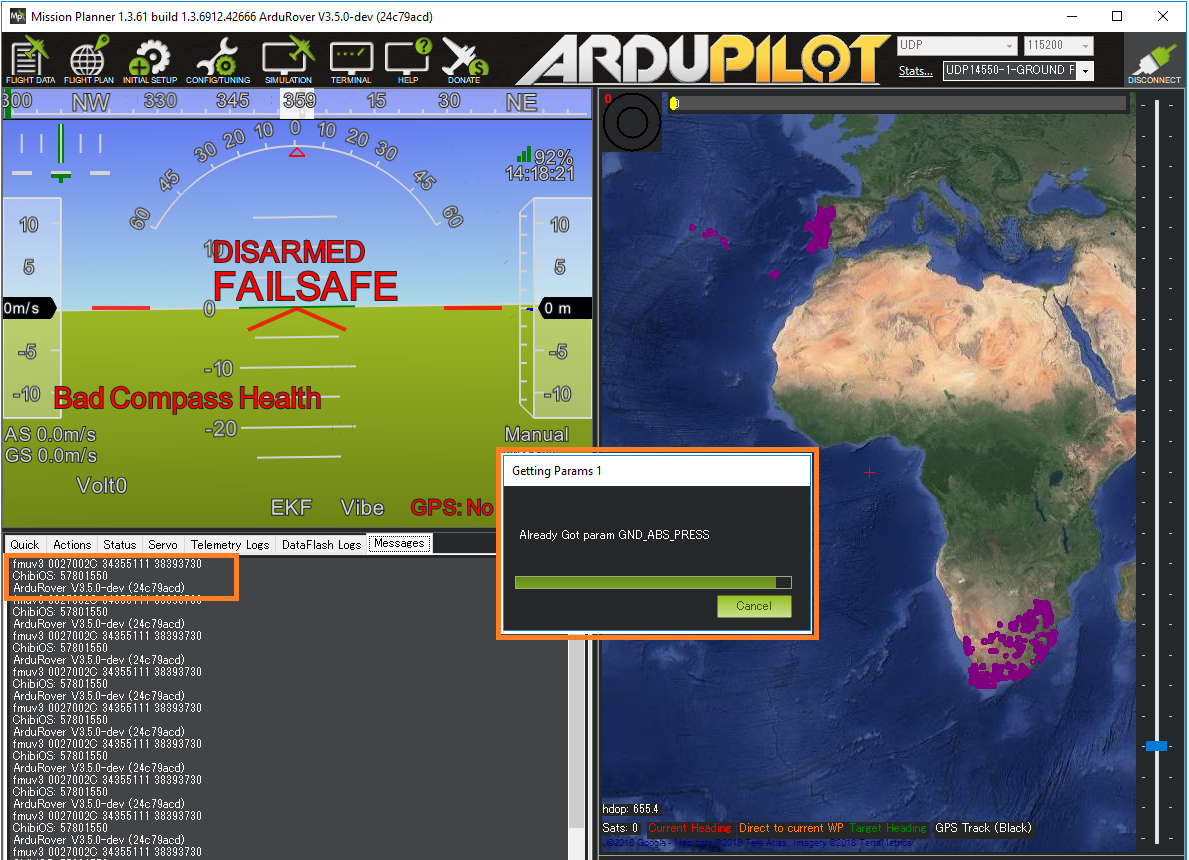The height and width of the screenshot is (860, 1189).
Task: Open the Actions tab
Action: tap(71, 543)
